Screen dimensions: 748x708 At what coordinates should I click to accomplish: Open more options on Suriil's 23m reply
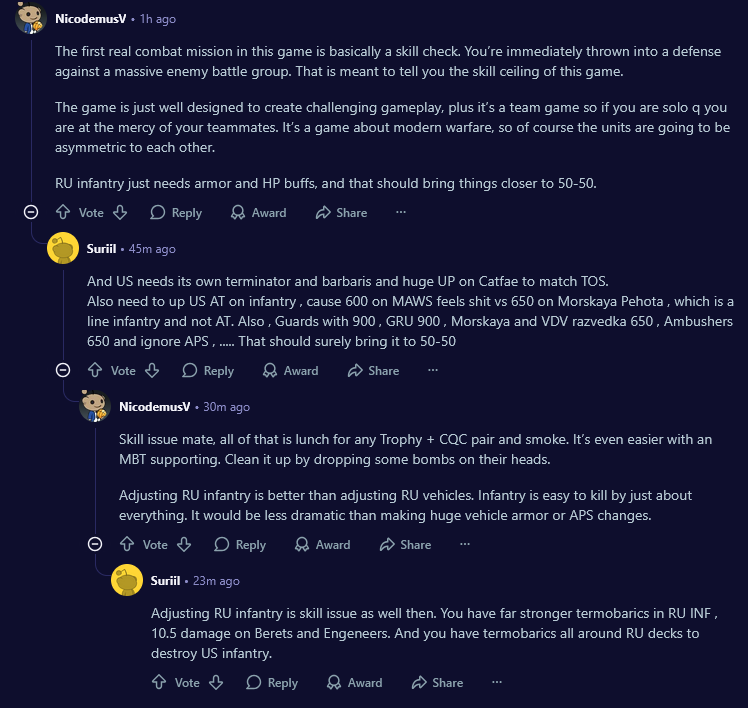click(497, 682)
